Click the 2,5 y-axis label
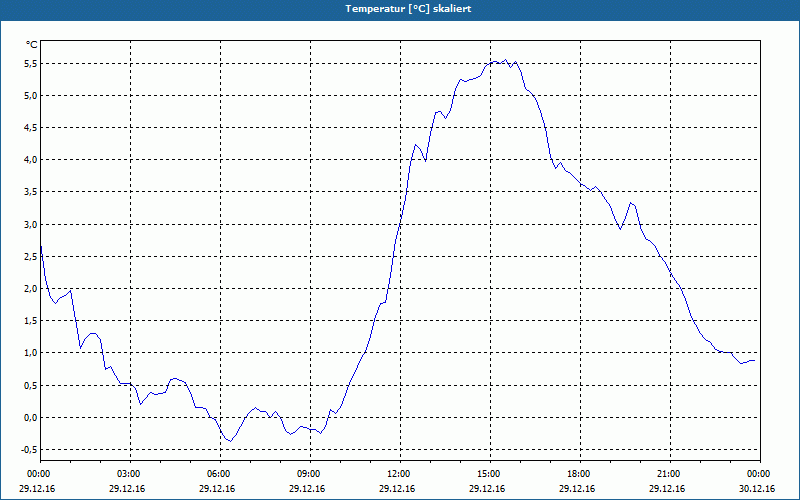Screen dimensions: 800x500 coord(31,257)
